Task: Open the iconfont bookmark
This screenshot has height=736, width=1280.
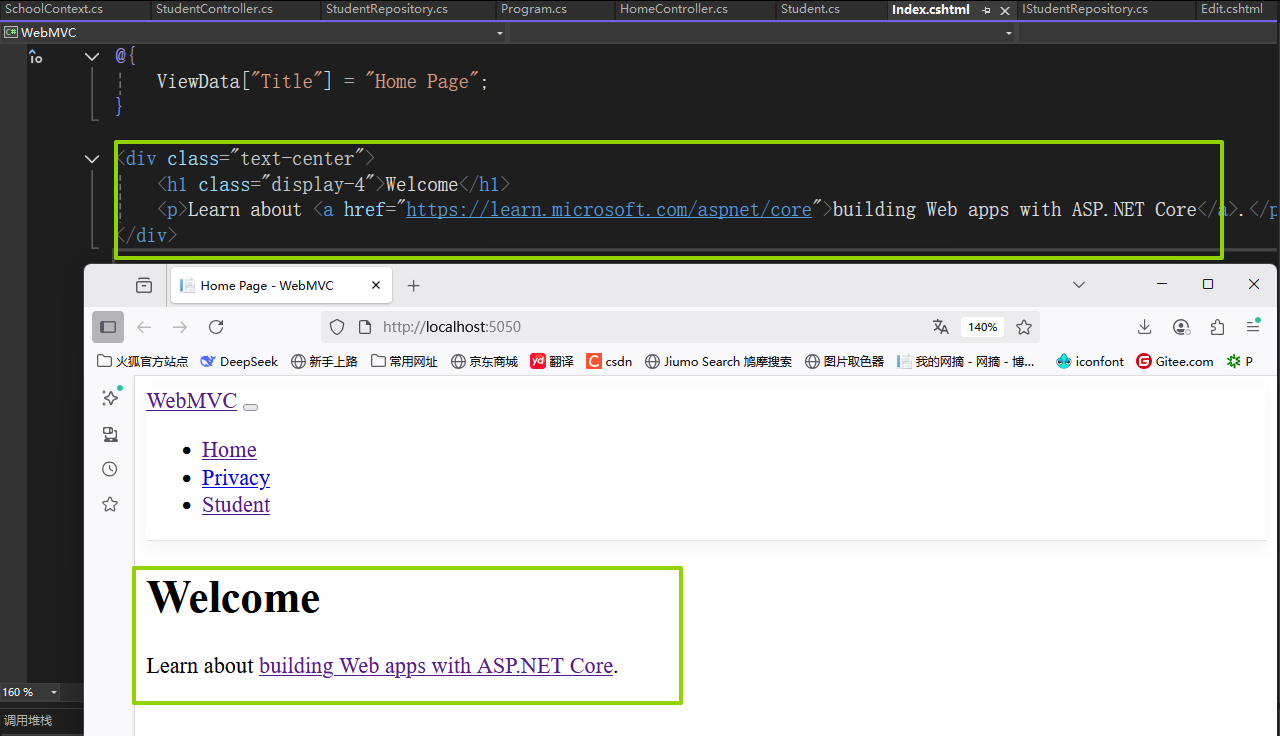Action: tap(1090, 361)
